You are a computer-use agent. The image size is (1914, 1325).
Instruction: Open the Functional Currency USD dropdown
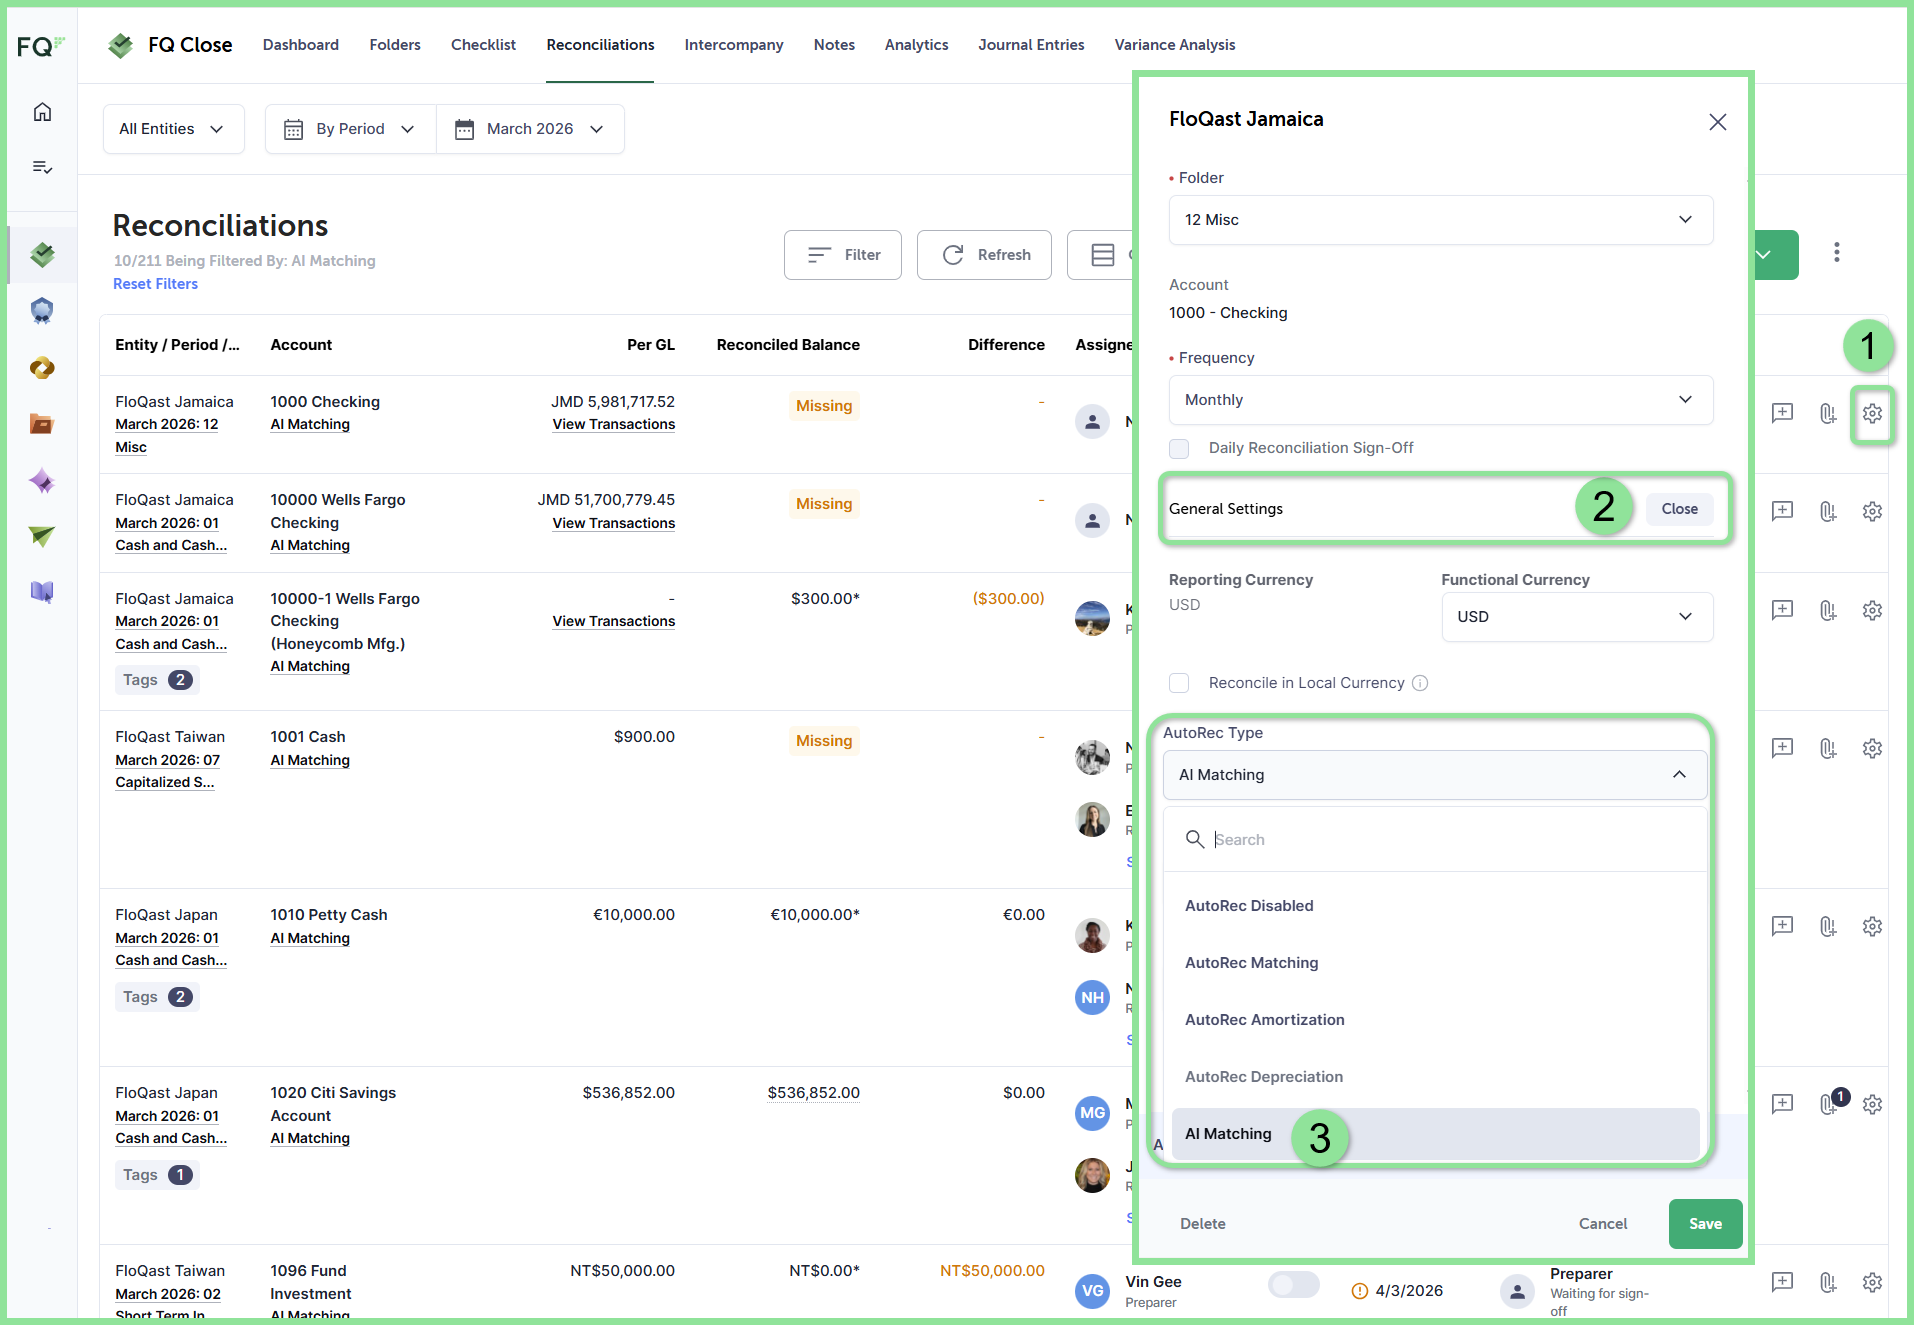1576,617
